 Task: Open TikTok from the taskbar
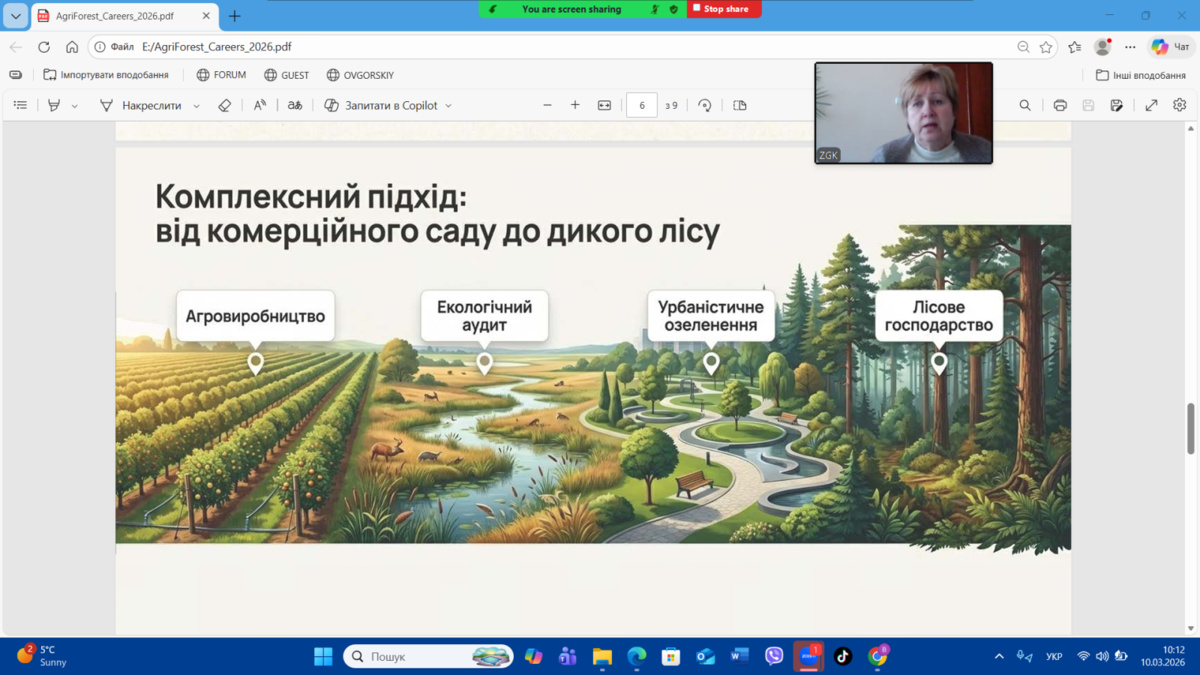843,656
